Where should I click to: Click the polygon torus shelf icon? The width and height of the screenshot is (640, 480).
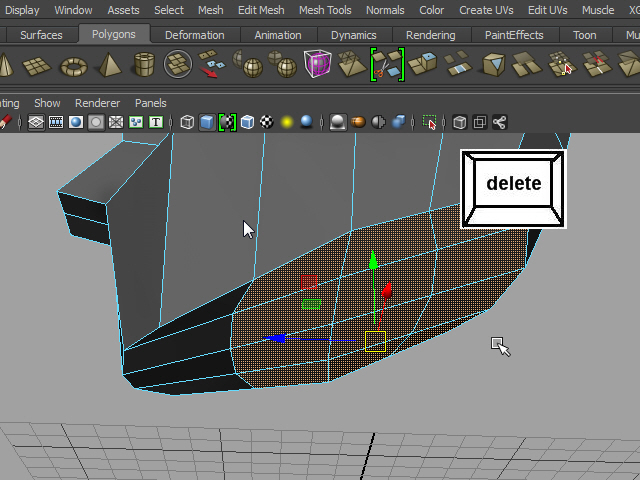73,67
